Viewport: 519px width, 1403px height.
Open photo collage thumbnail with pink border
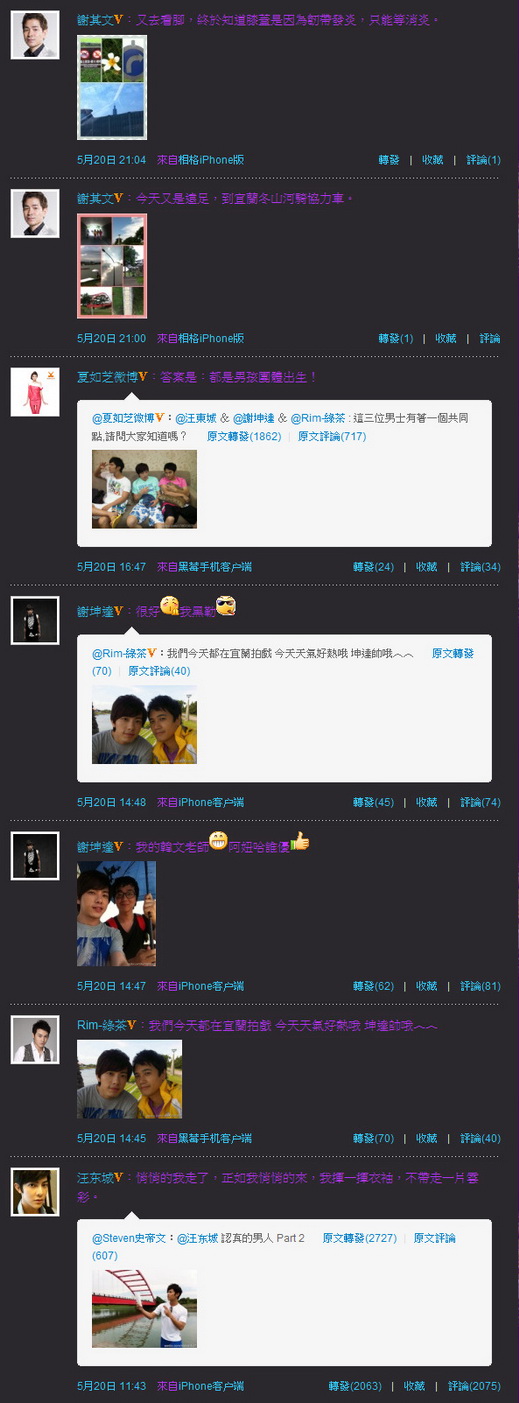coord(112,266)
